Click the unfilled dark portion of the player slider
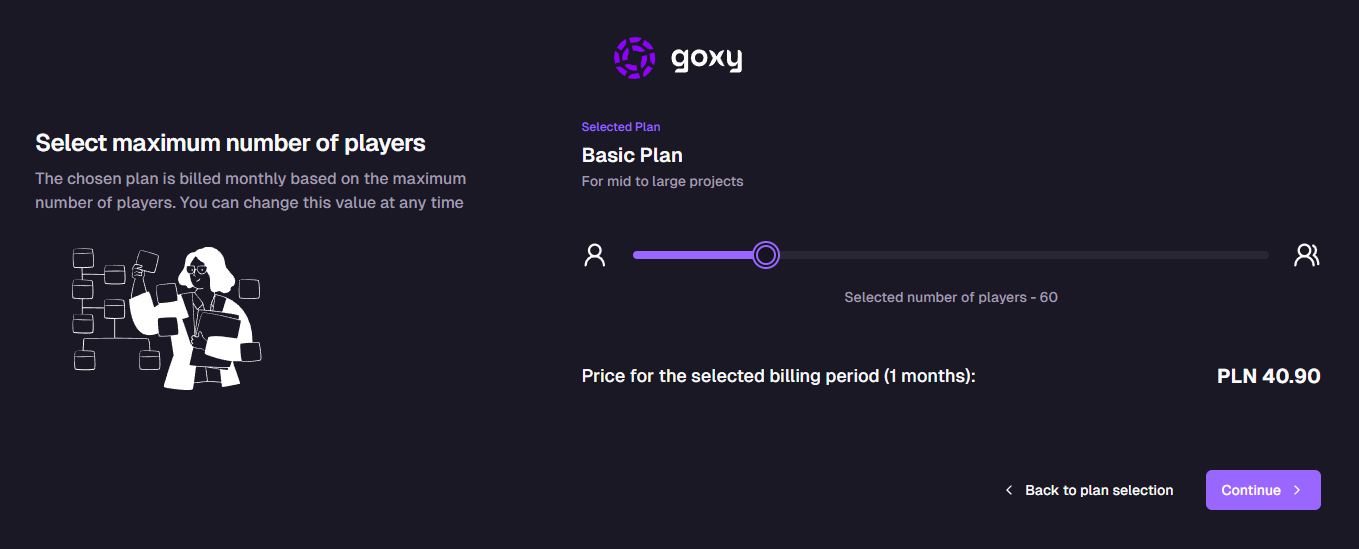This screenshot has height=549, width=1359. (x=1020, y=255)
